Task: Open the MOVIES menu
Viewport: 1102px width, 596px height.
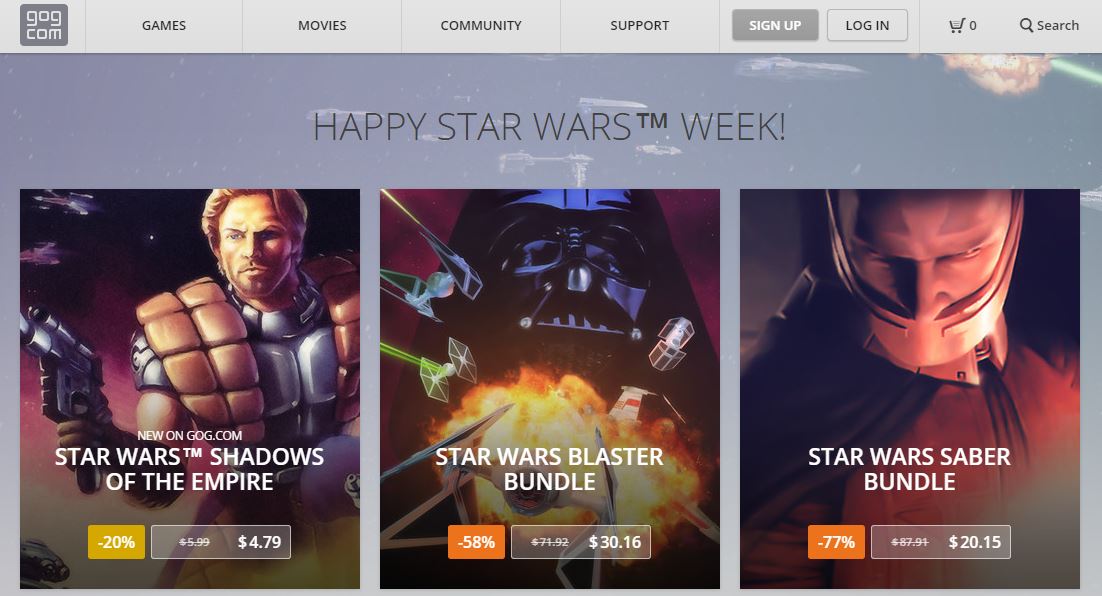Action: tap(322, 26)
